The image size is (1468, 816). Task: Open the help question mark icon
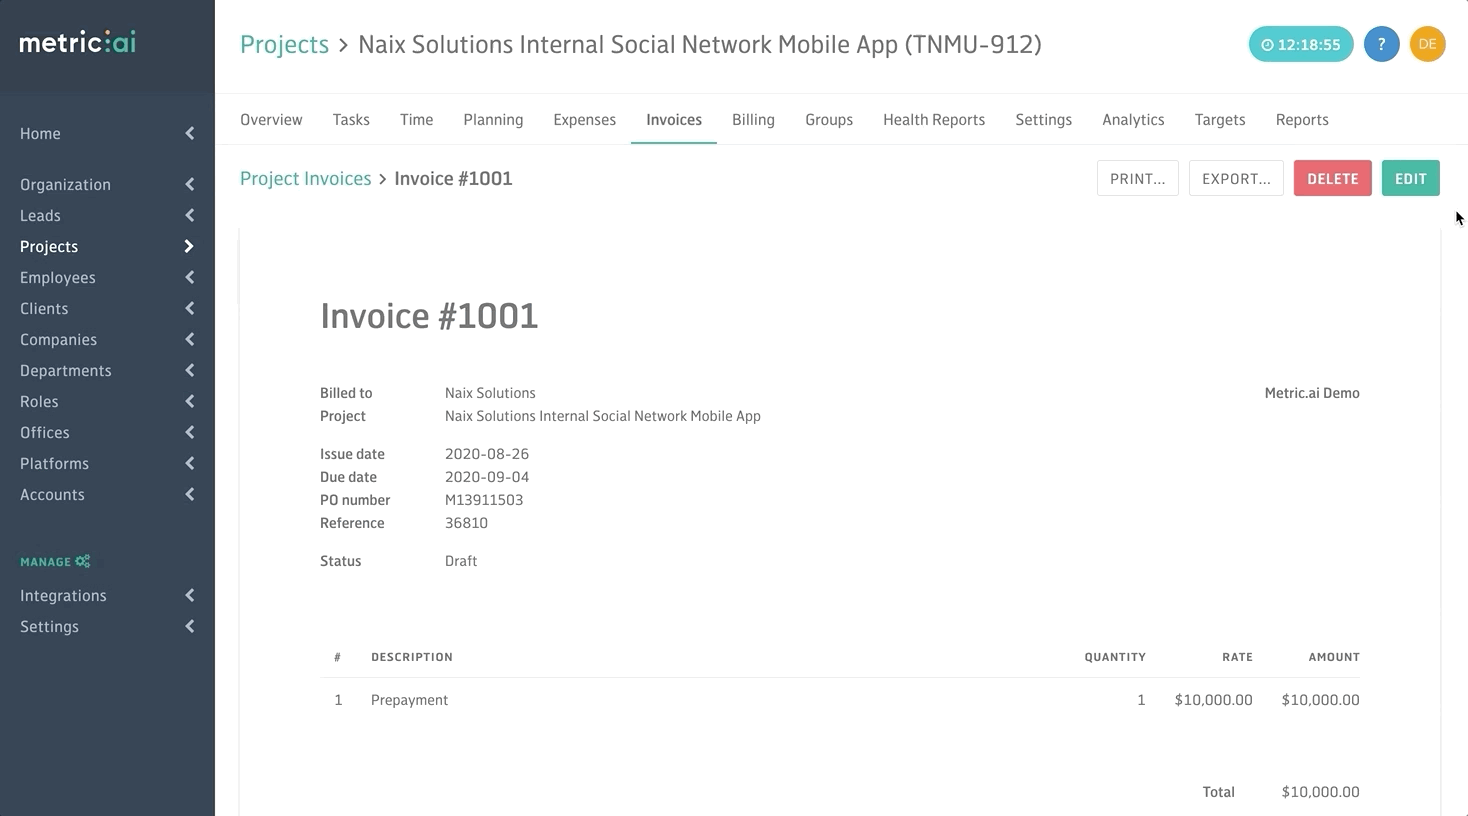click(x=1381, y=44)
